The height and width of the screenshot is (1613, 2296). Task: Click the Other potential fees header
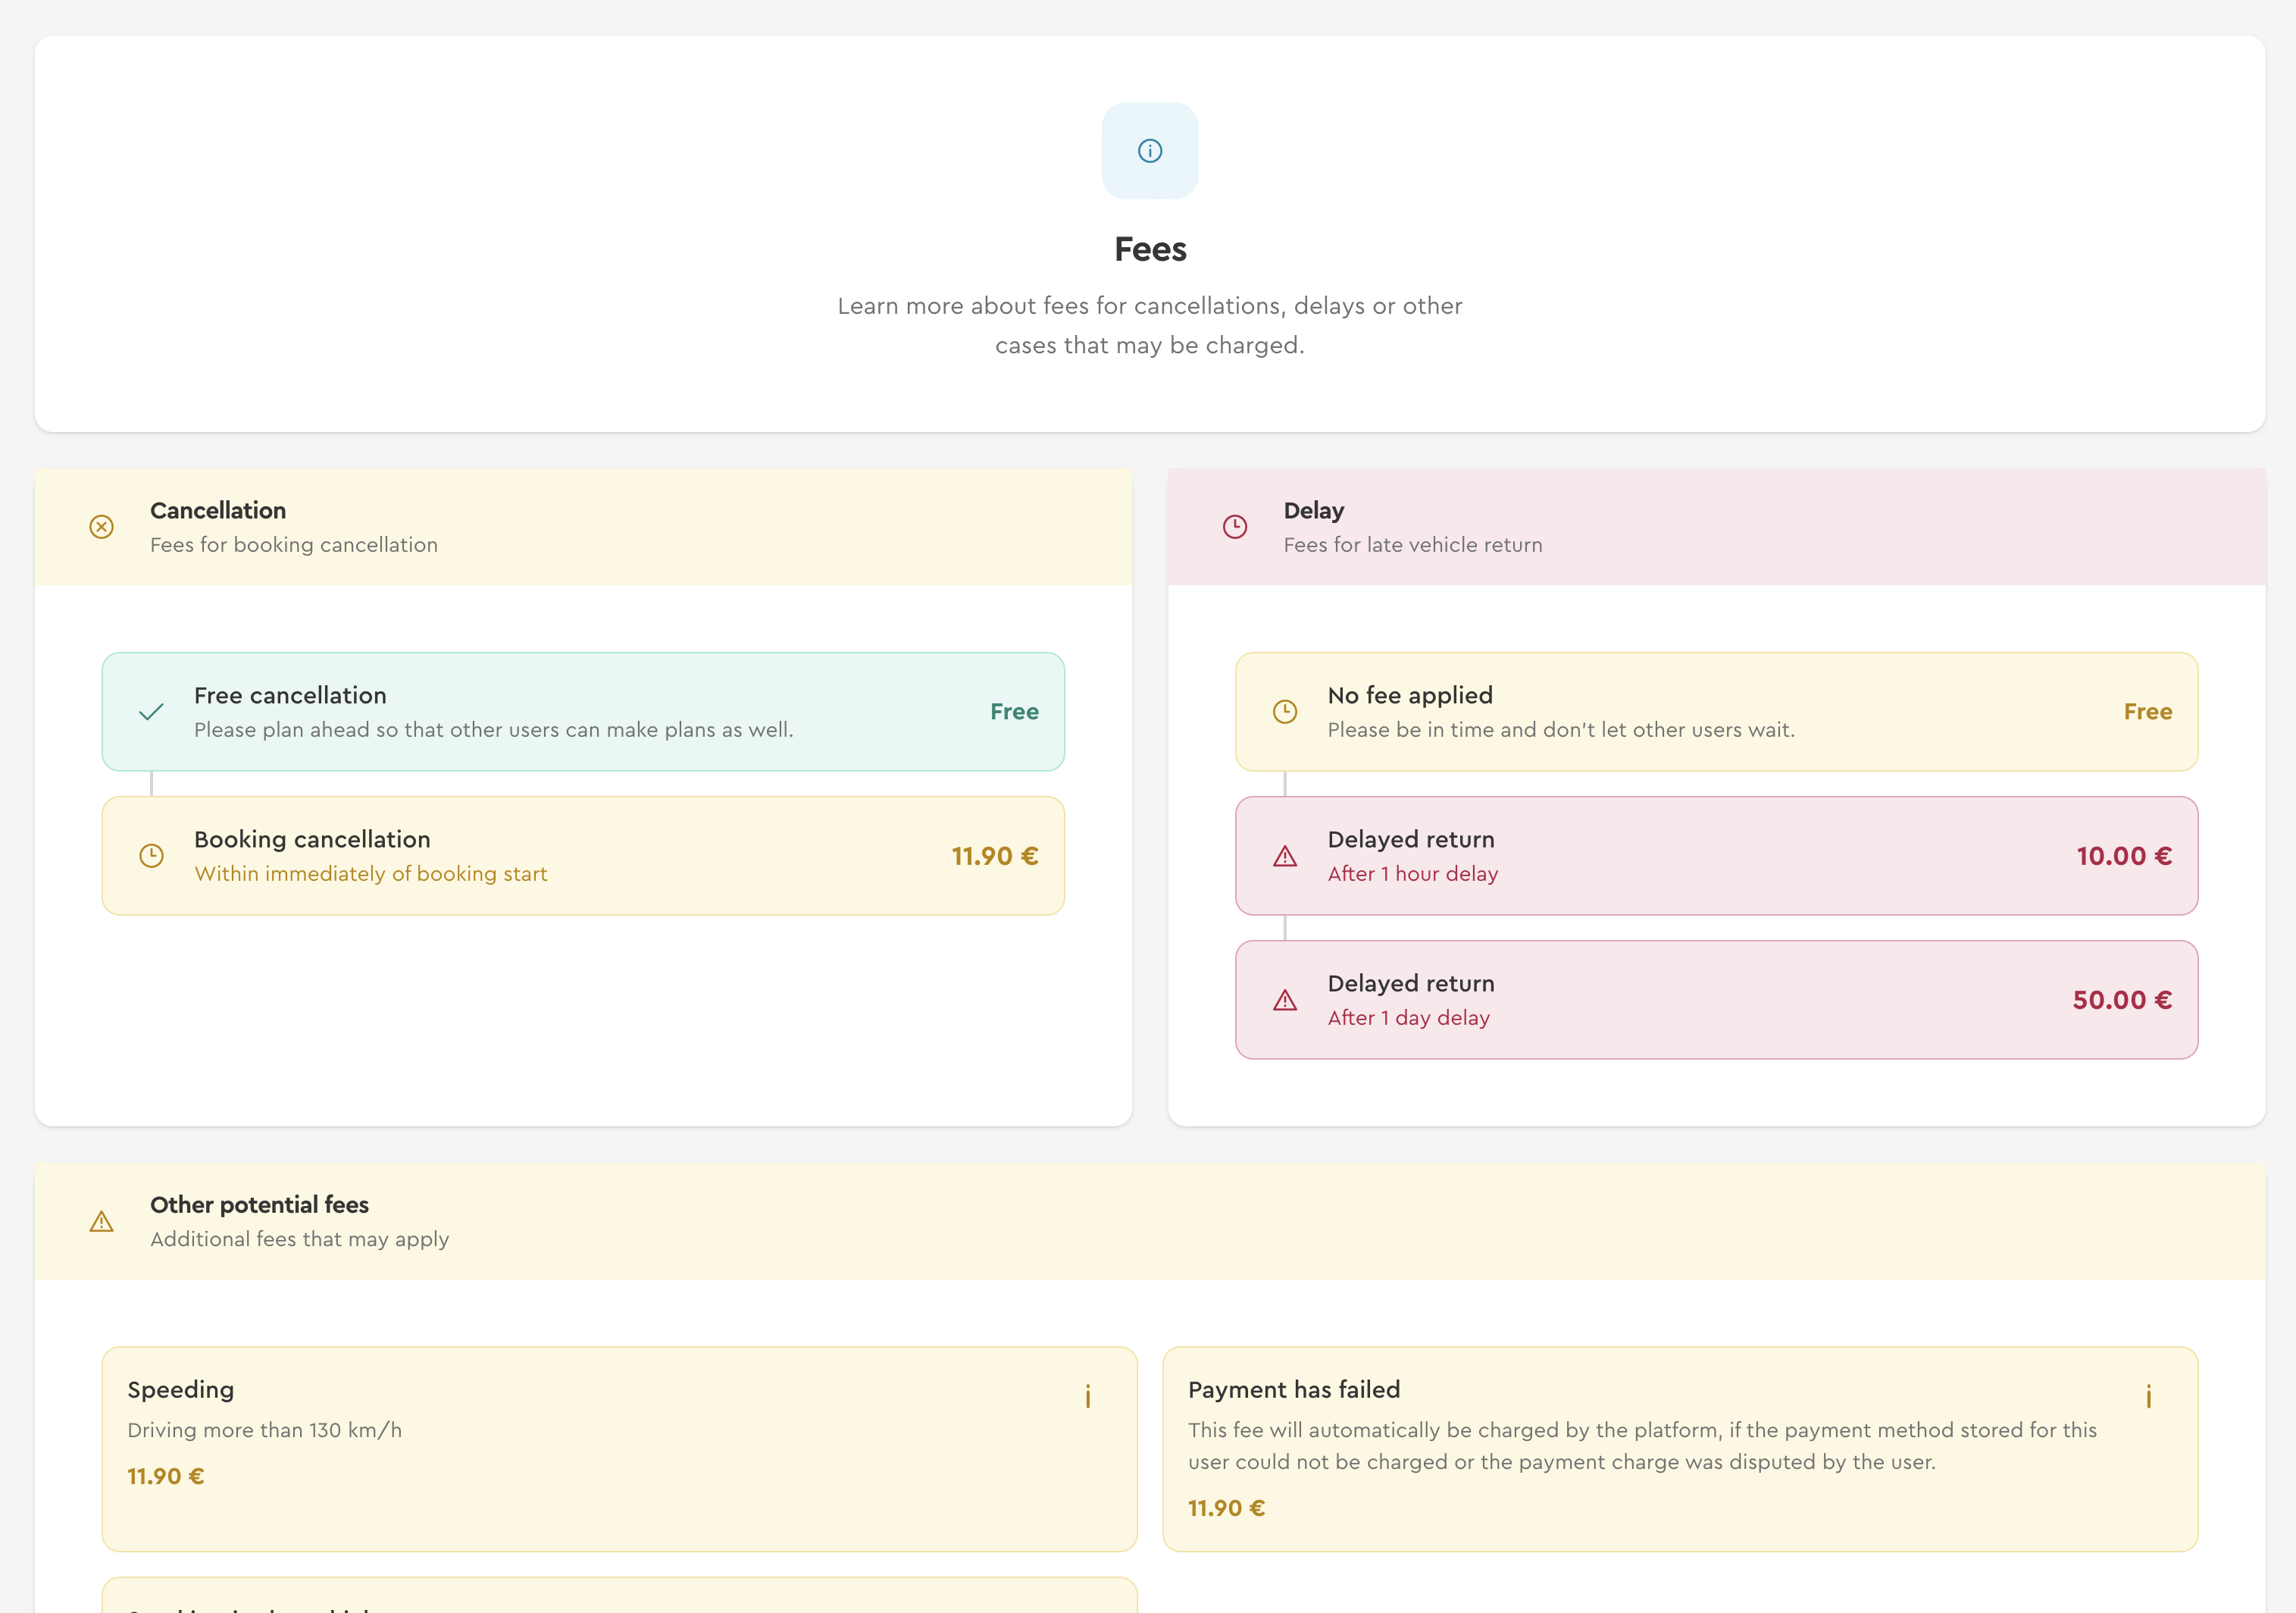click(x=259, y=1204)
